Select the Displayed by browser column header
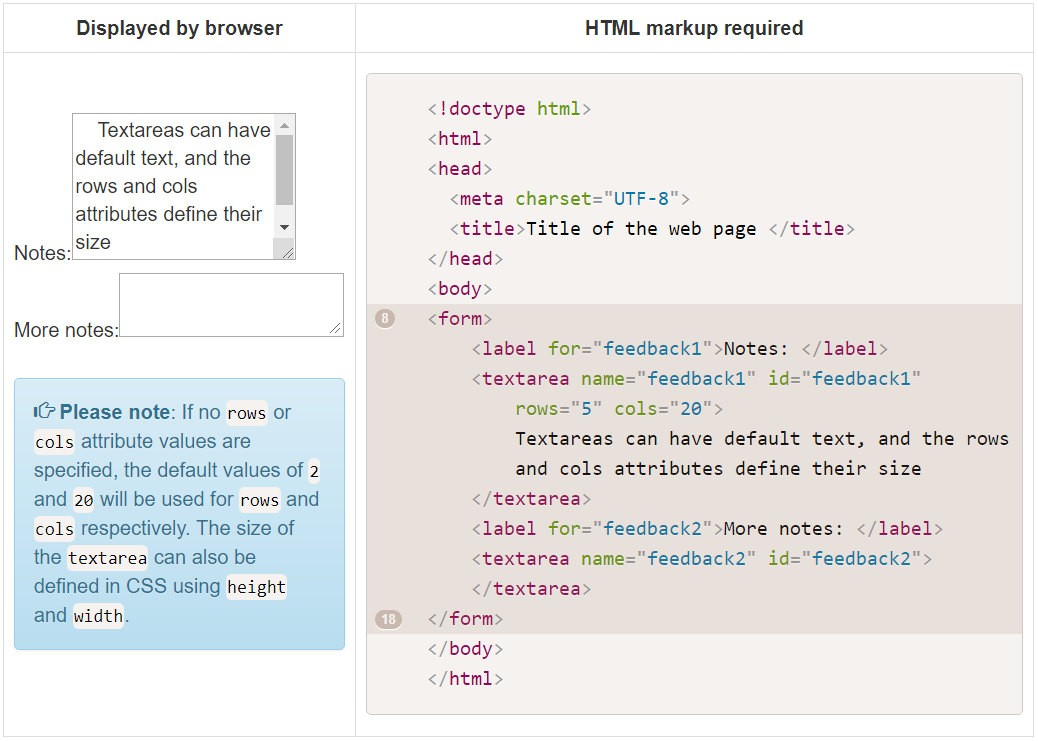The height and width of the screenshot is (741, 1038). (179, 27)
